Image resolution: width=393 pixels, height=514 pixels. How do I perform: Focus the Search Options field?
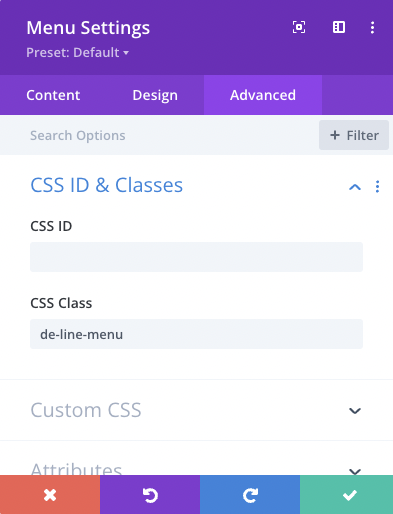[159, 135]
